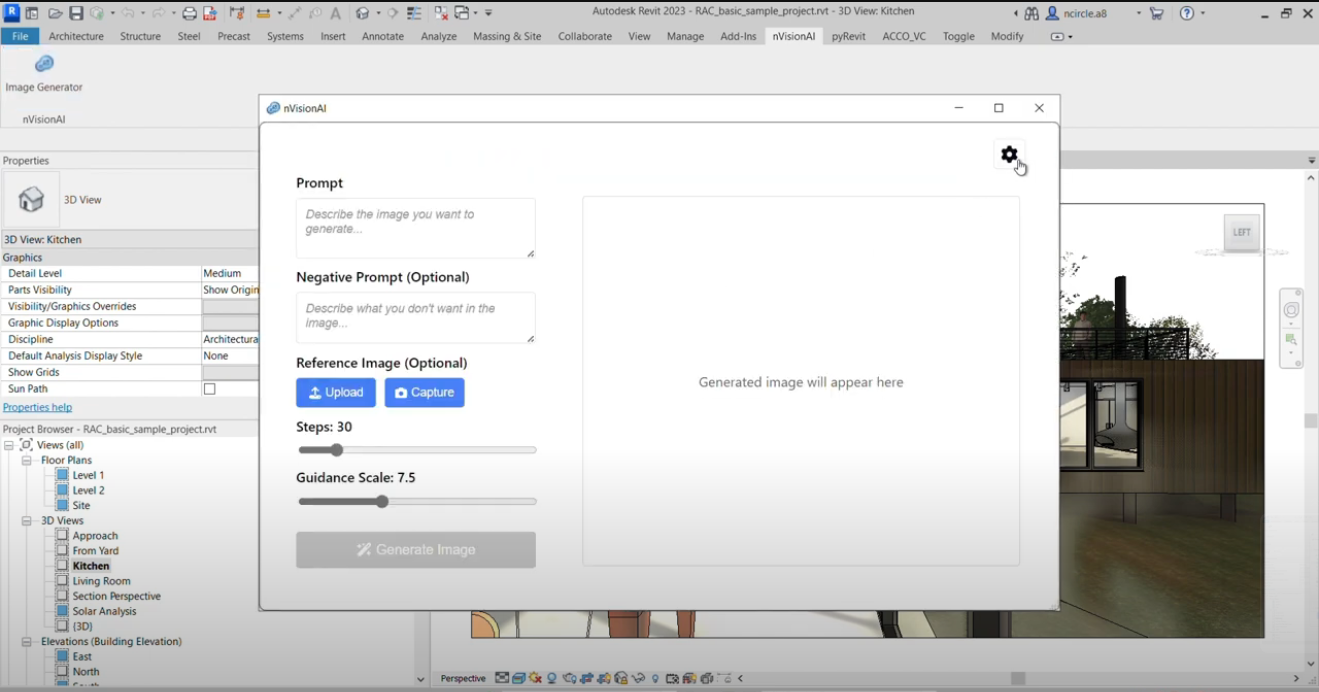Open the shopping cart Autodesk store icon
This screenshot has width=1319, height=692.
(1157, 14)
